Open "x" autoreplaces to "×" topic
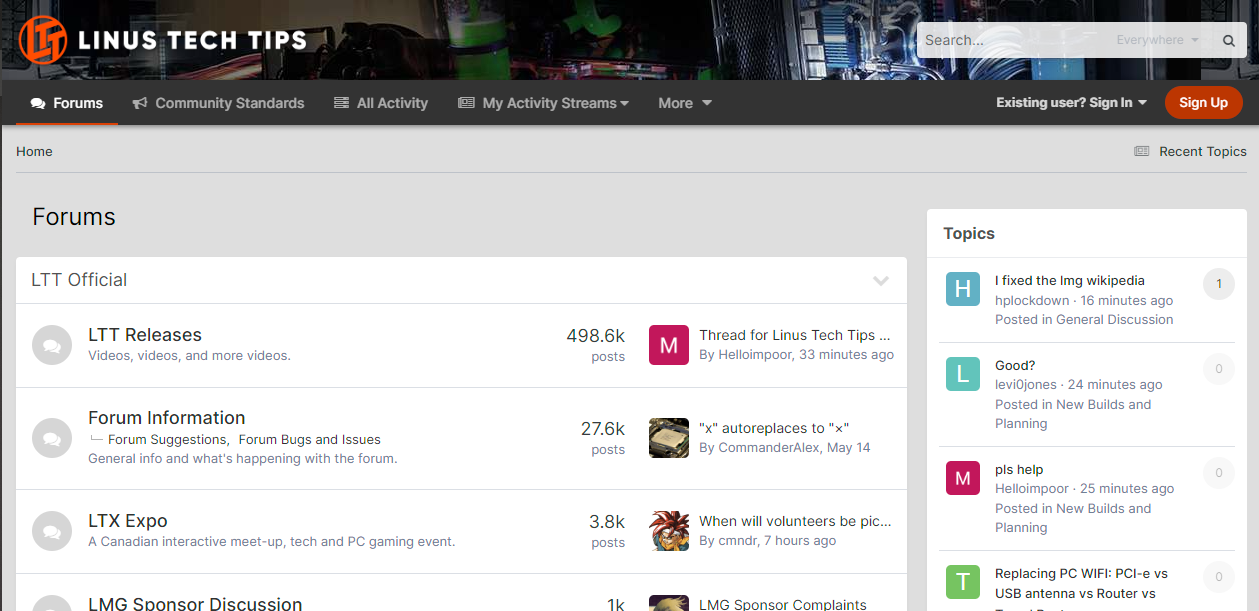 [x=774, y=428]
